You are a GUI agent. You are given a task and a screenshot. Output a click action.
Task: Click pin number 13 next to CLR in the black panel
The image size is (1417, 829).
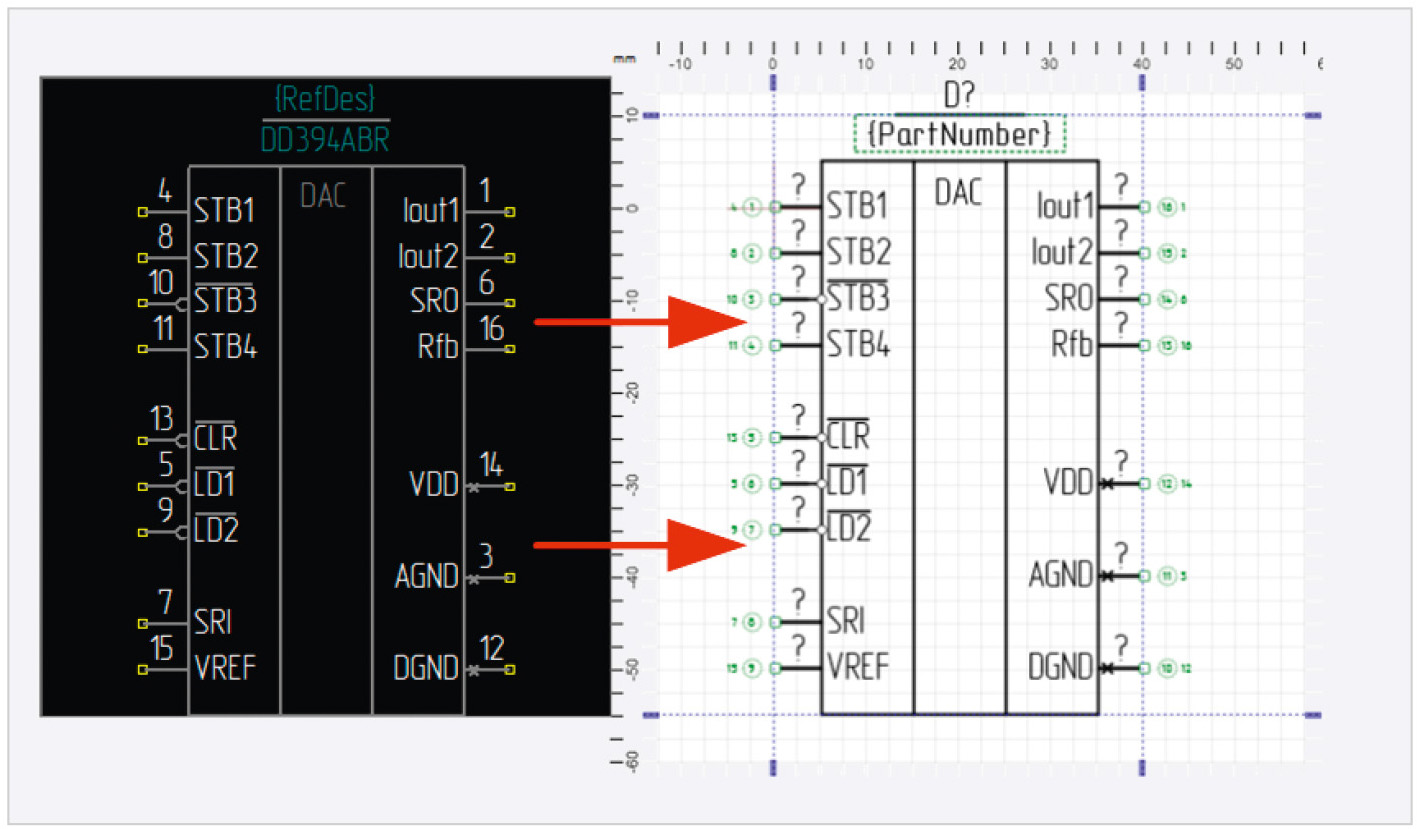pyautogui.click(x=163, y=418)
